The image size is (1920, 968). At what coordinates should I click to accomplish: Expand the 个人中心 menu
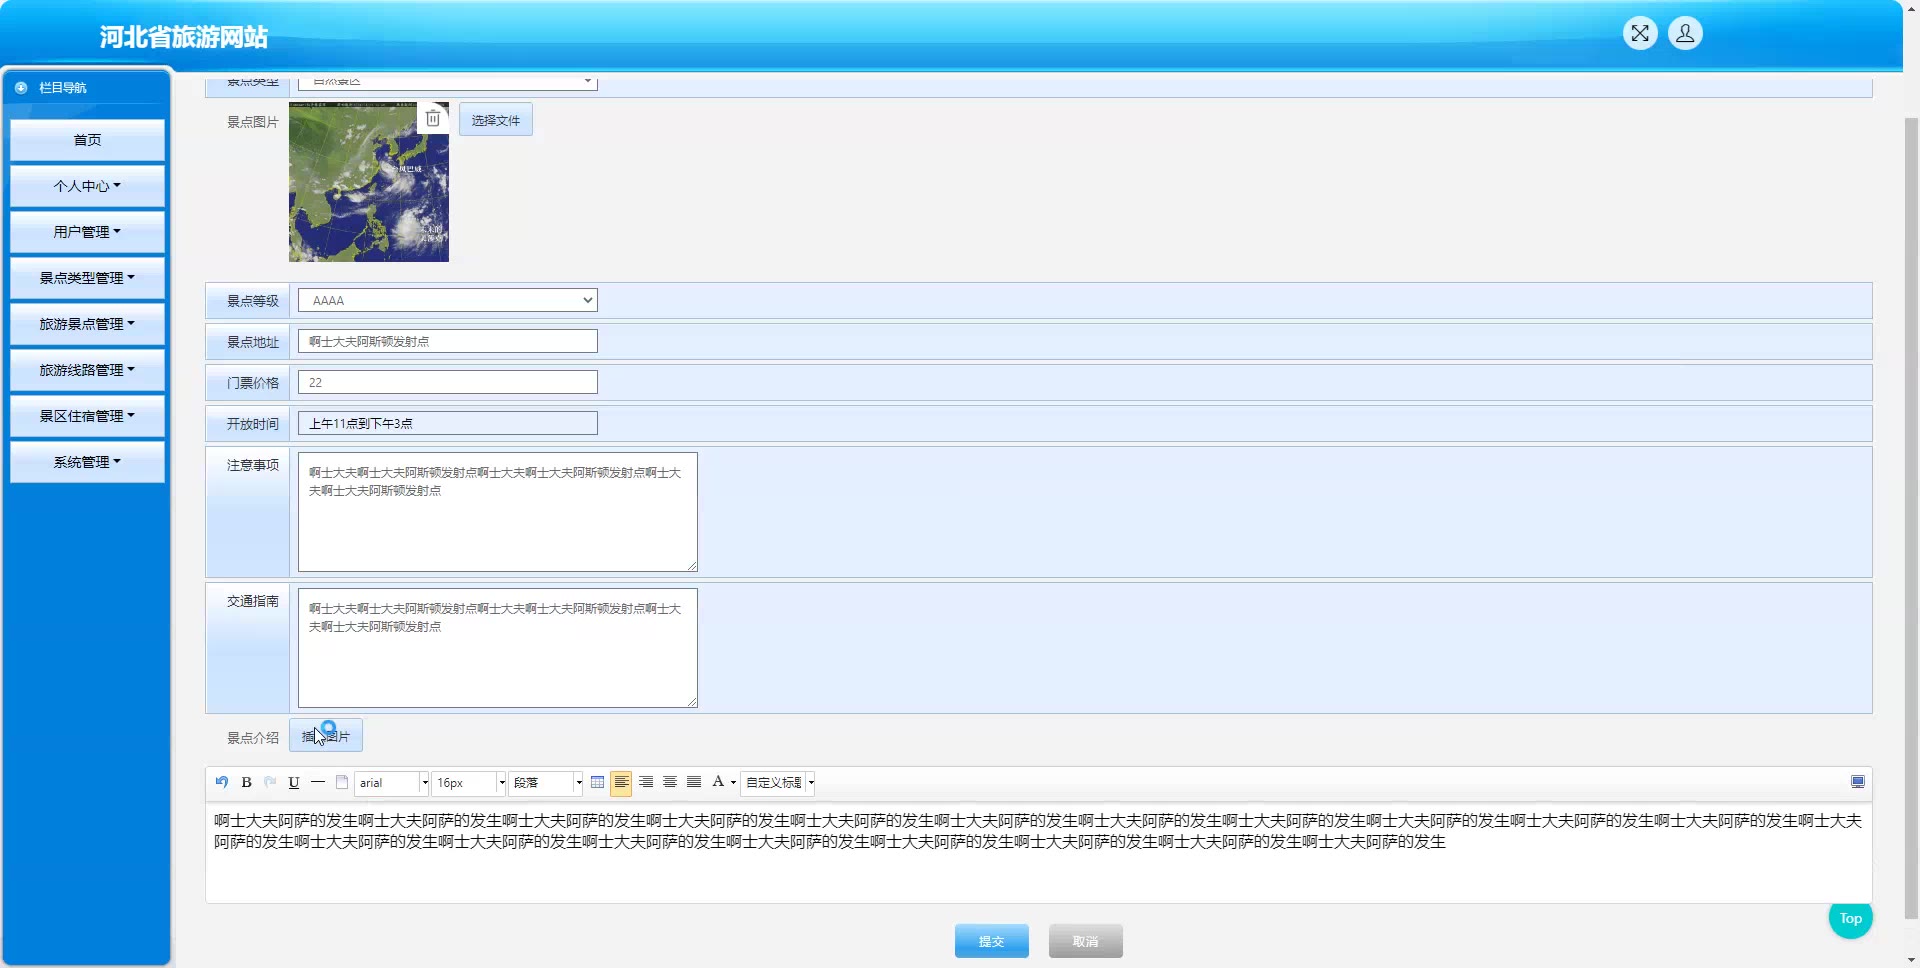(x=88, y=186)
